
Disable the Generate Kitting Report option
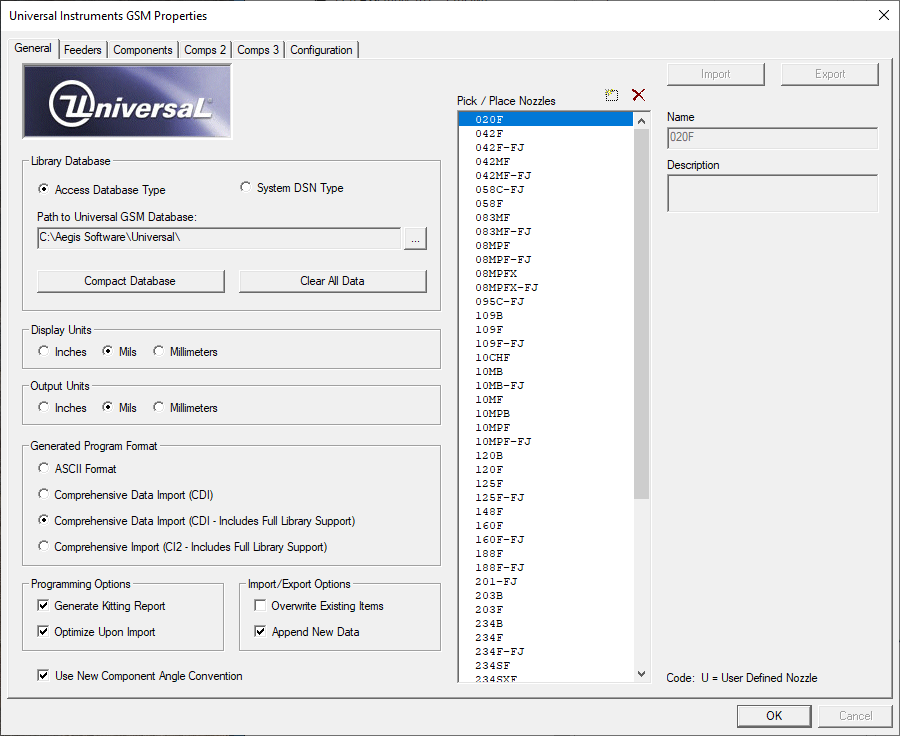(x=43, y=605)
